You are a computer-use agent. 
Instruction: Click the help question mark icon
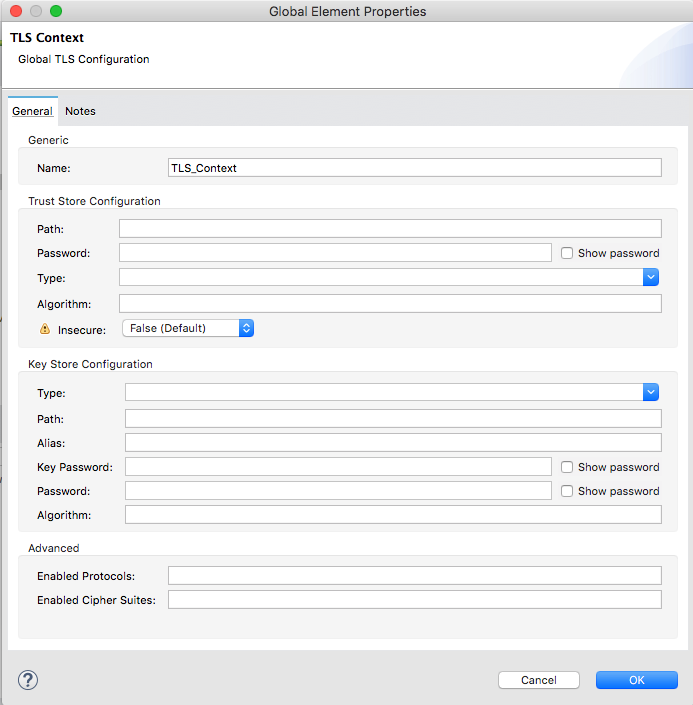click(27, 680)
